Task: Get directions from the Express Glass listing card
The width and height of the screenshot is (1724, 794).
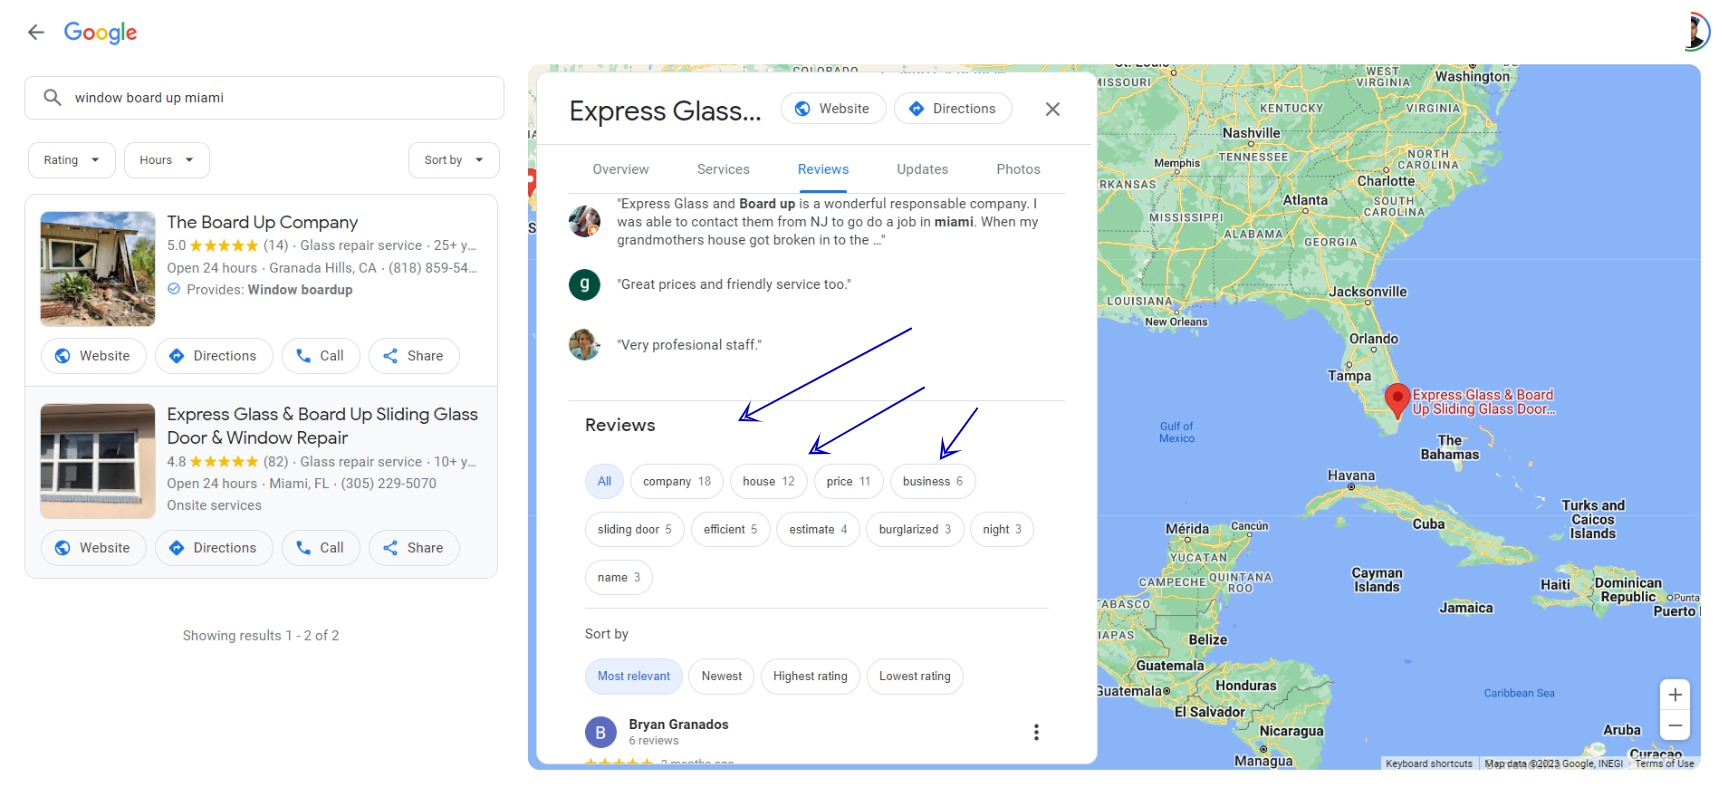Action: tap(214, 548)
